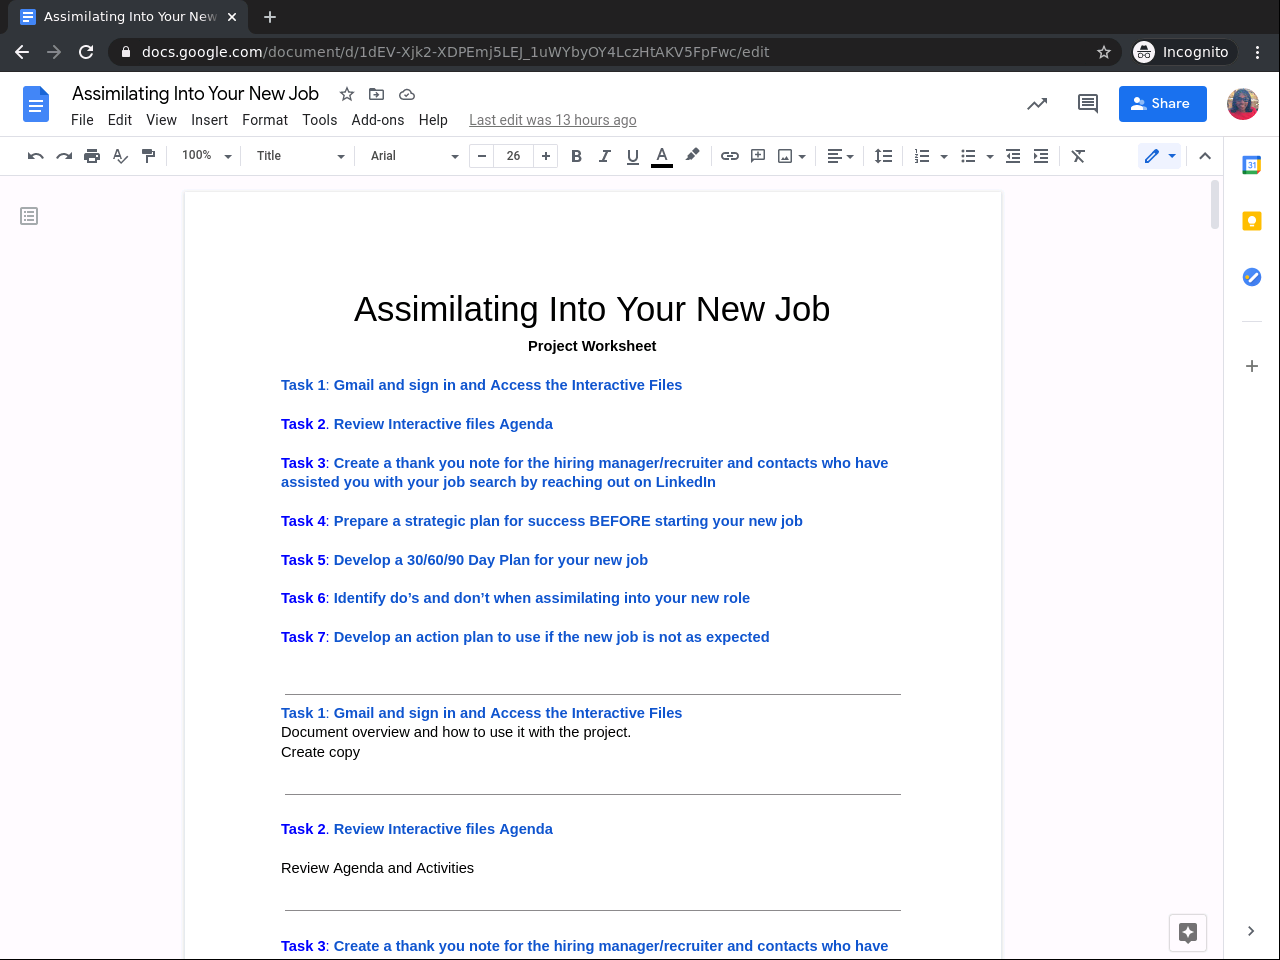Open the Help menu
The image size is (1280, 960).
point(433,120)
